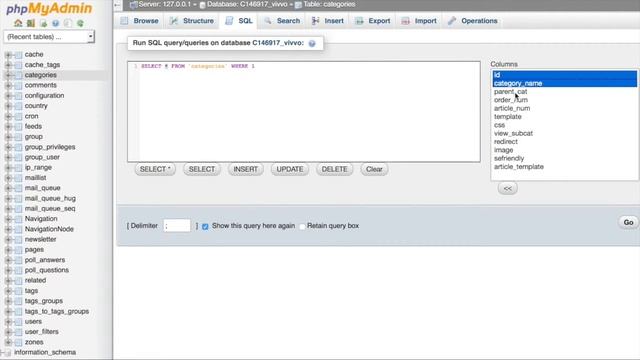Click Database C146917_vivvo breadcrumb link
Screen dimensions: 640x360
(247, 4)
